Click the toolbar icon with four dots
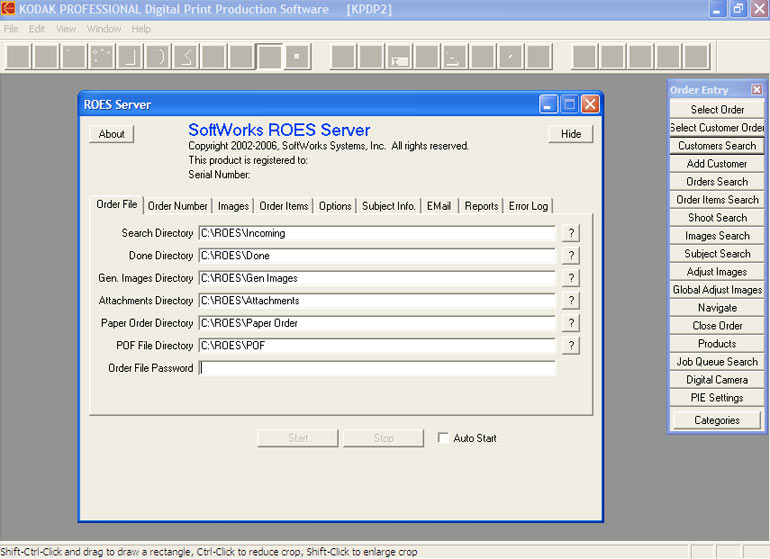770x559 pixels. tap(102, 56)
